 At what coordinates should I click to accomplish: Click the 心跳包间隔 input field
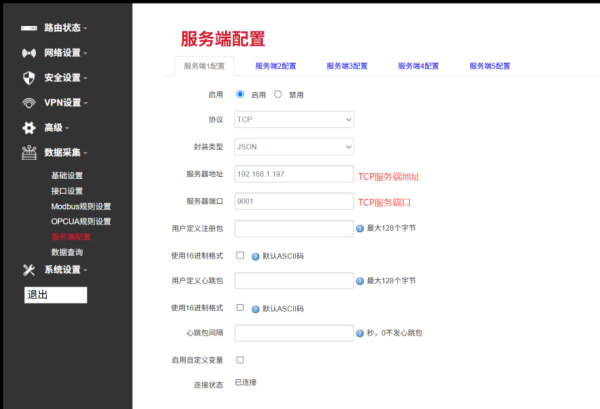pos(294,333)
